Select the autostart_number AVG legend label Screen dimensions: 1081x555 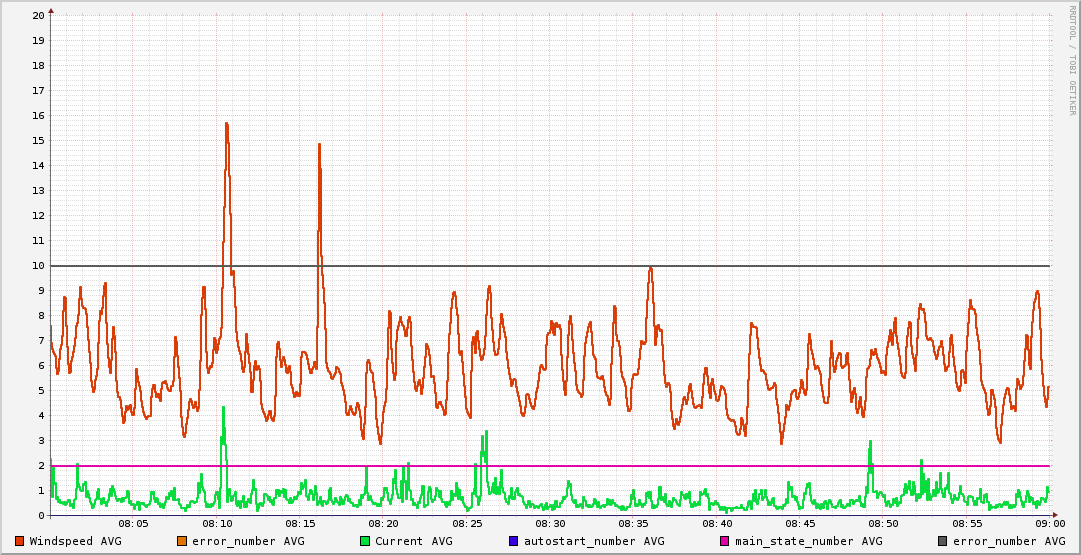tap(594, 541)
